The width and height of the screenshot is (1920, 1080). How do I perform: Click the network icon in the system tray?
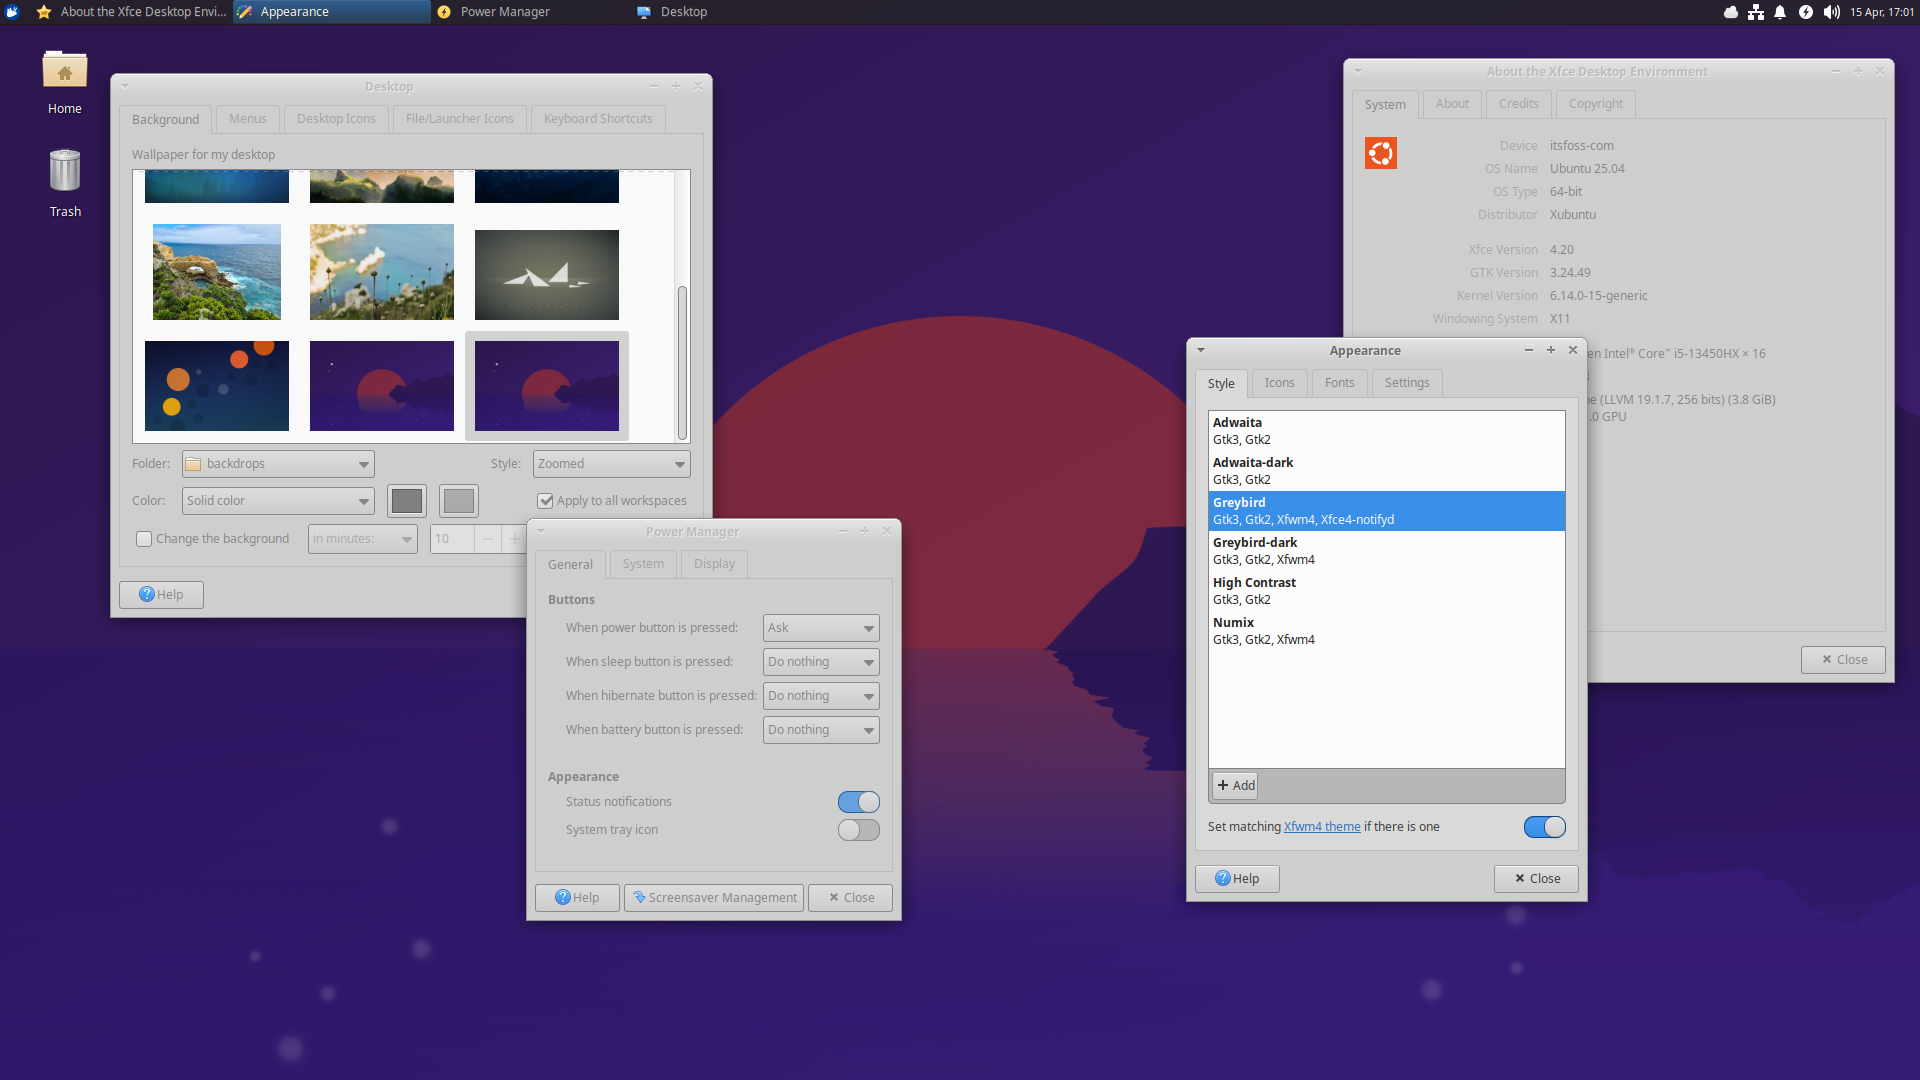tap(1755, 12)
